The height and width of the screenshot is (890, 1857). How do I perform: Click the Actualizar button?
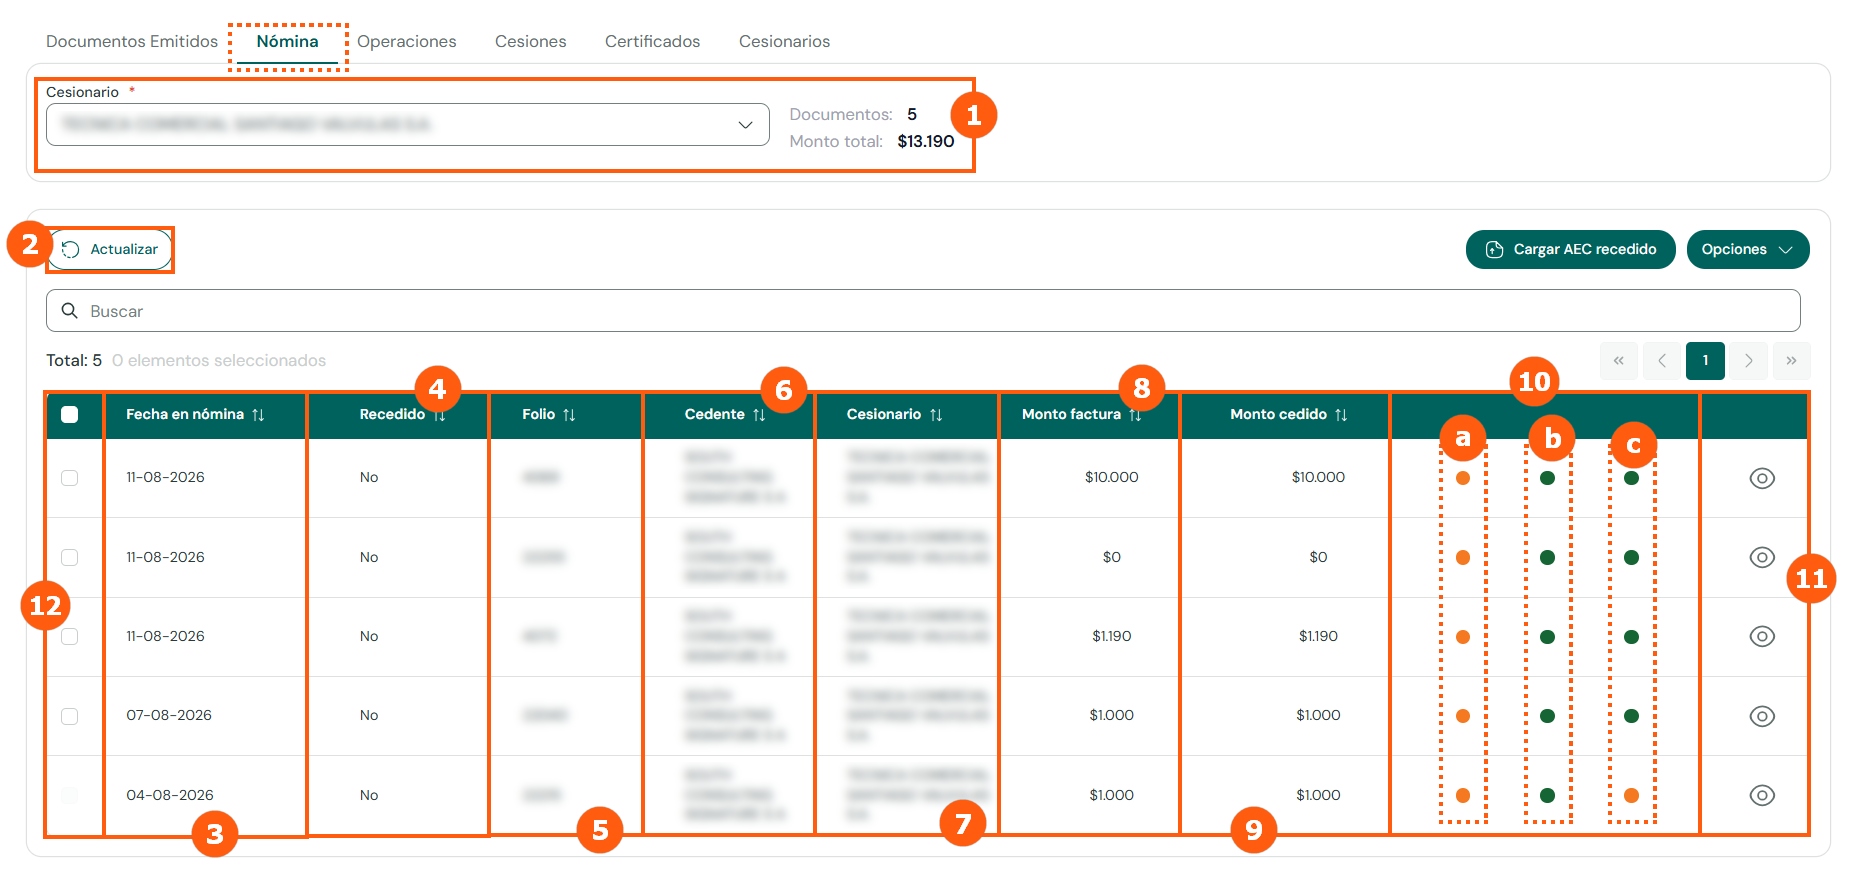[x=110, y=250]
